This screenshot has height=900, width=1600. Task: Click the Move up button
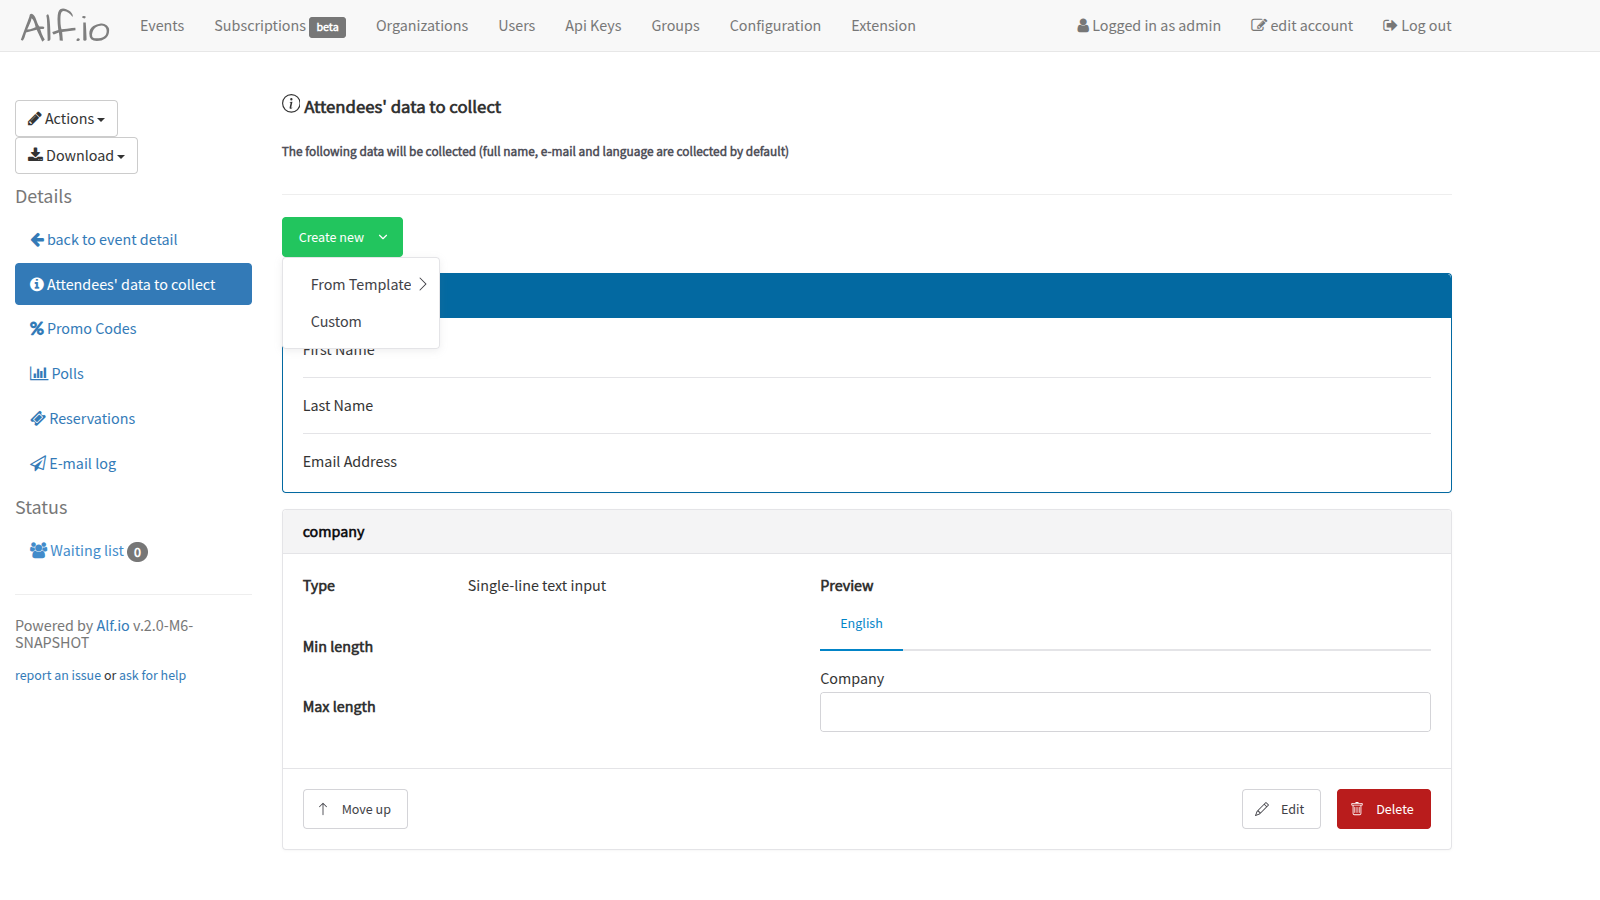coord(355,808)
